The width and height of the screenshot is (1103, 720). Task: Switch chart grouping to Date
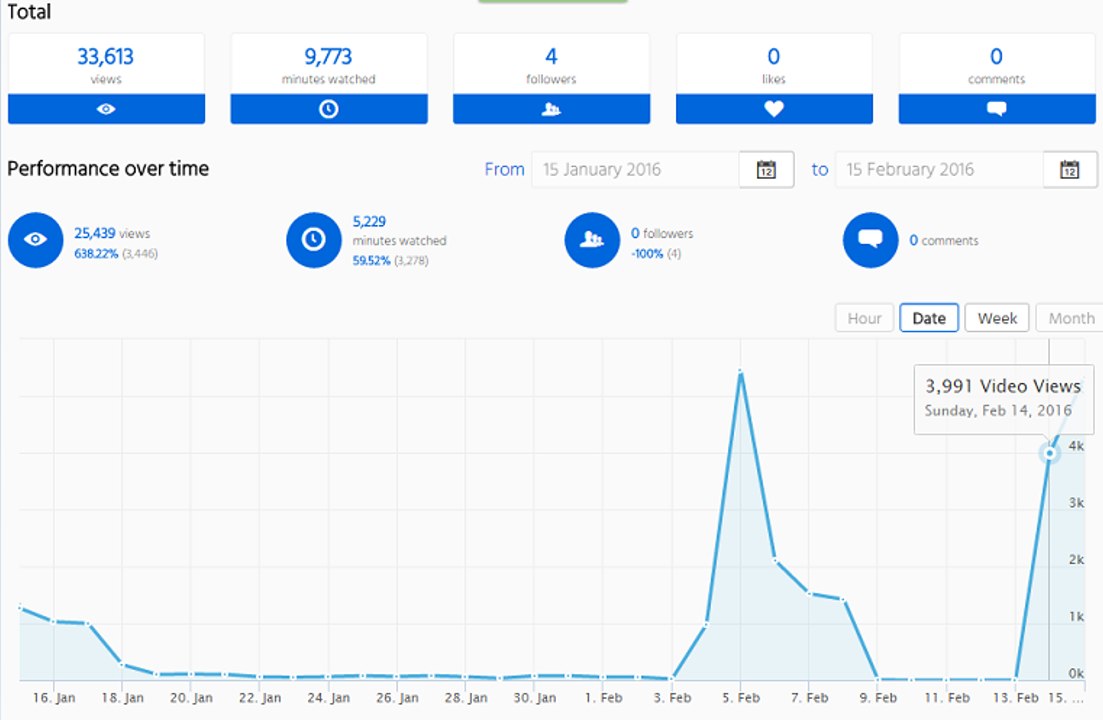tap(929, 318)
